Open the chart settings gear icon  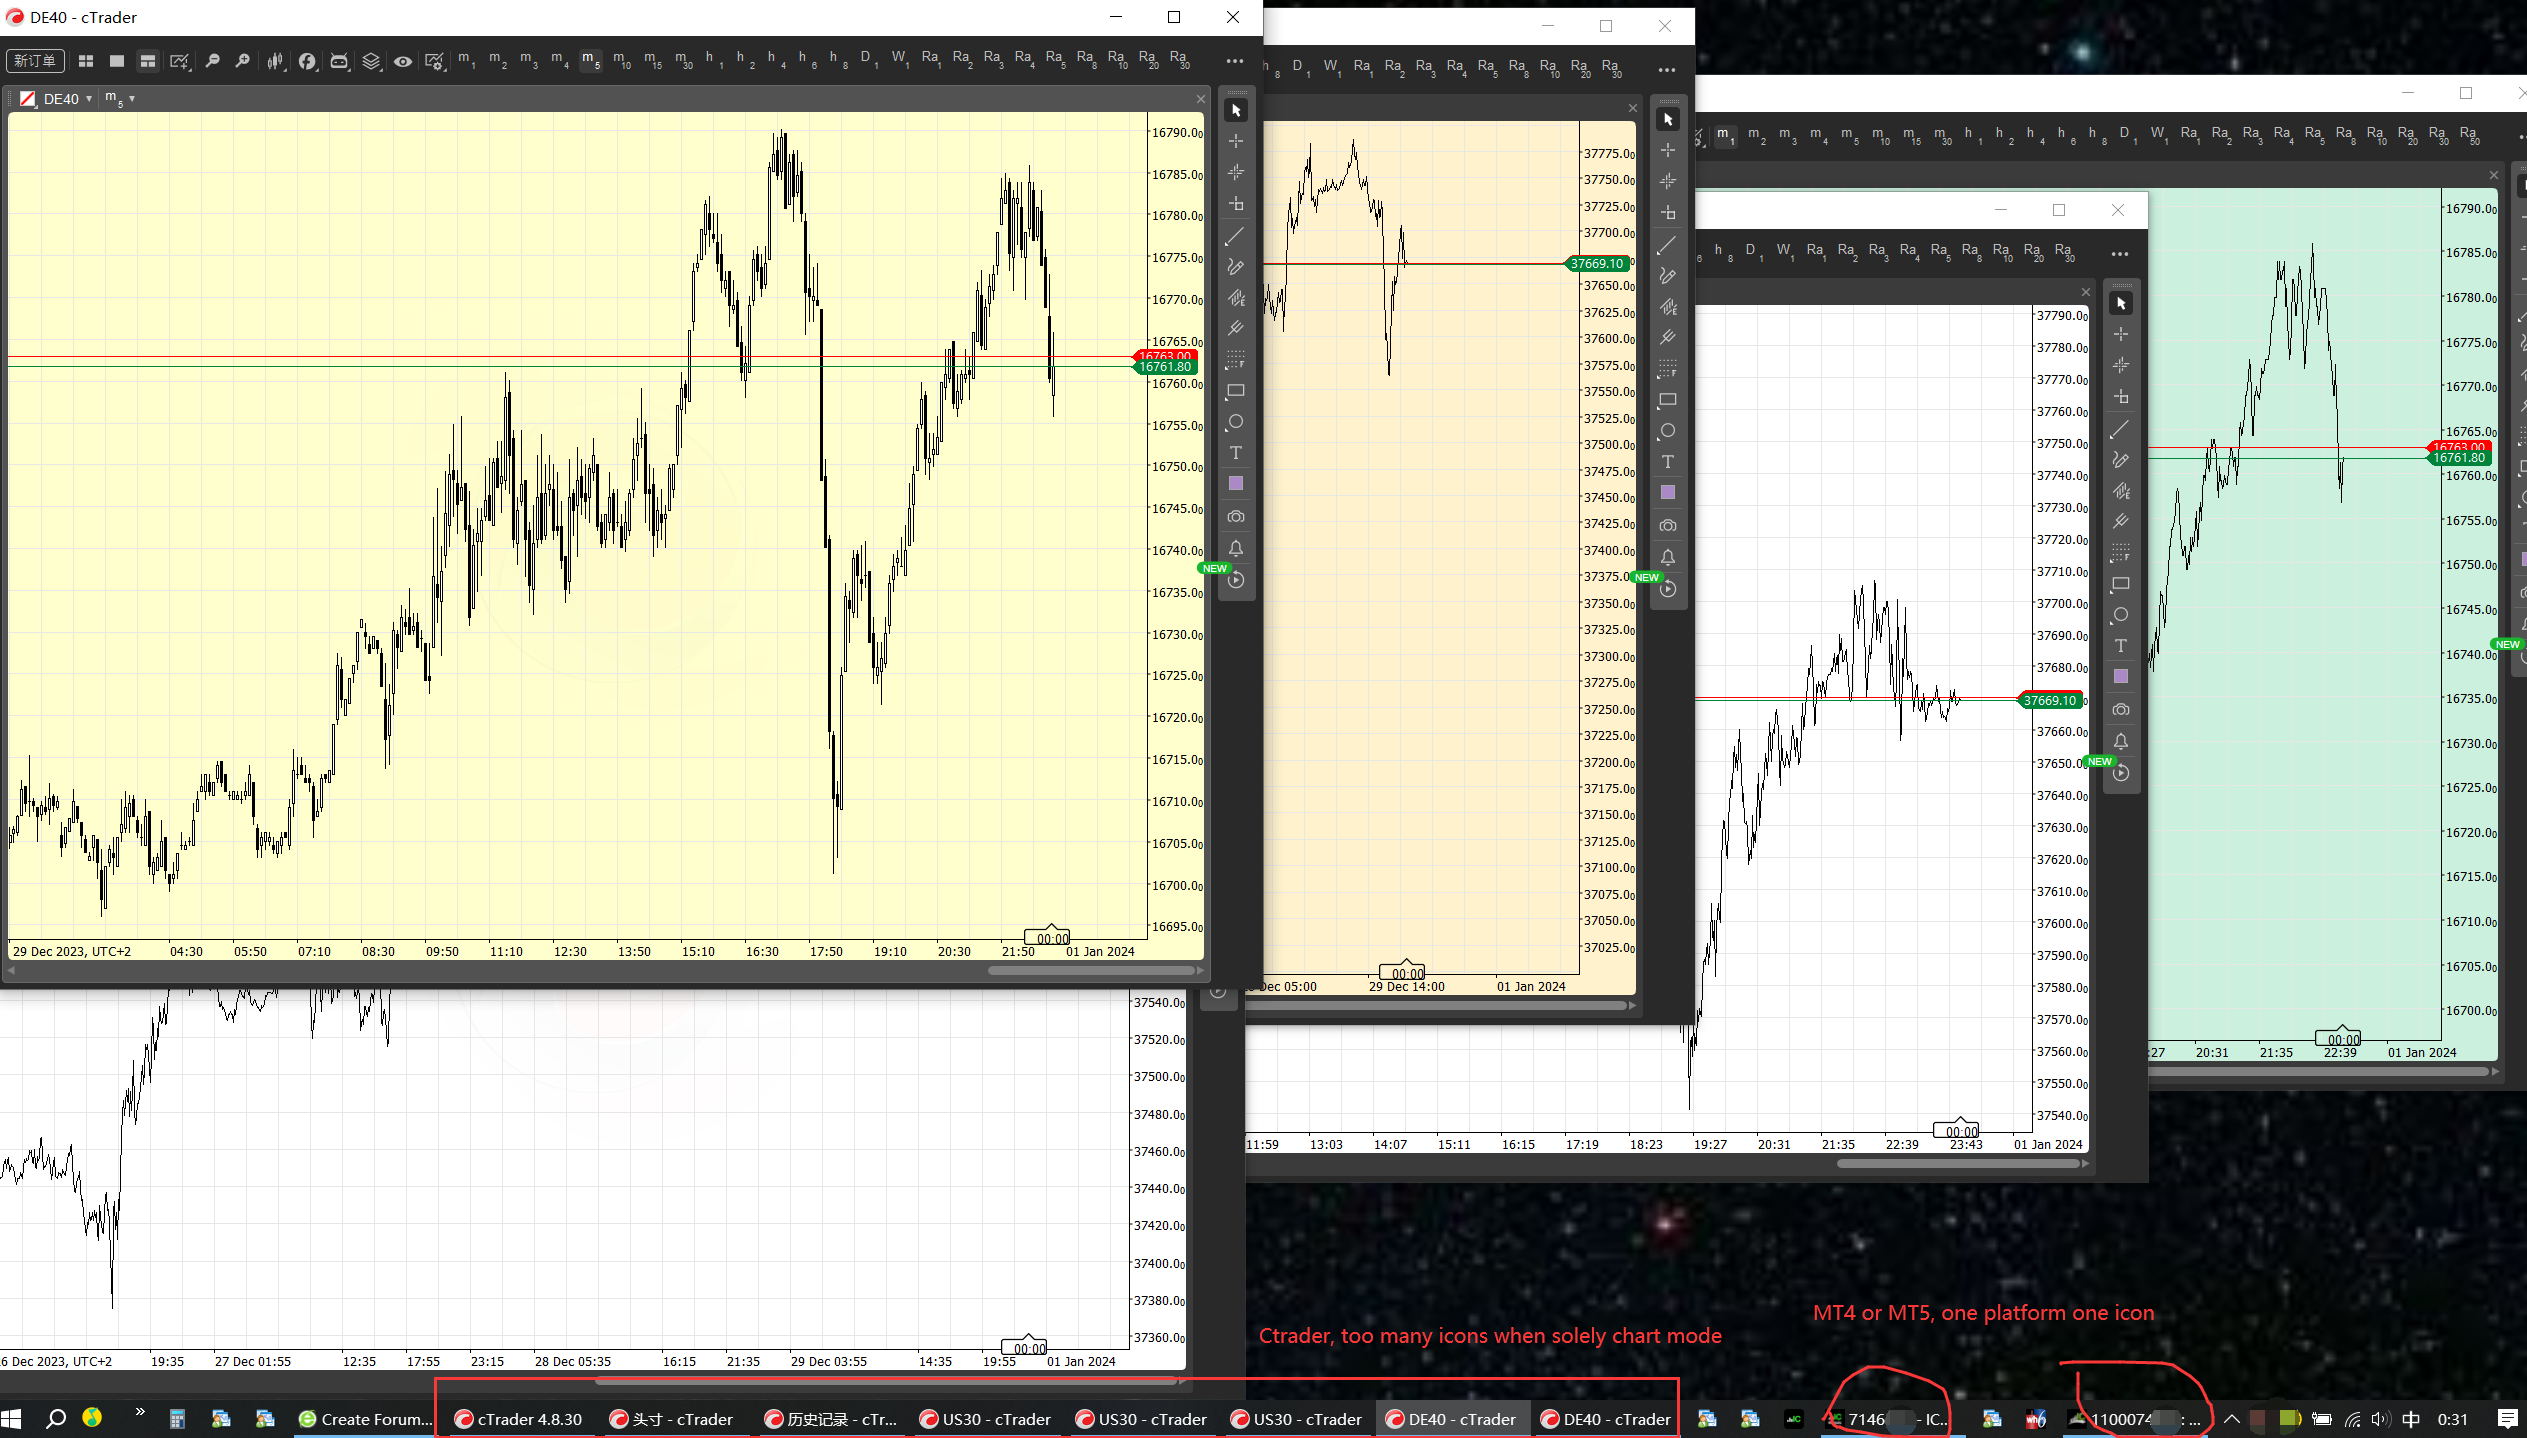(434, 61)
